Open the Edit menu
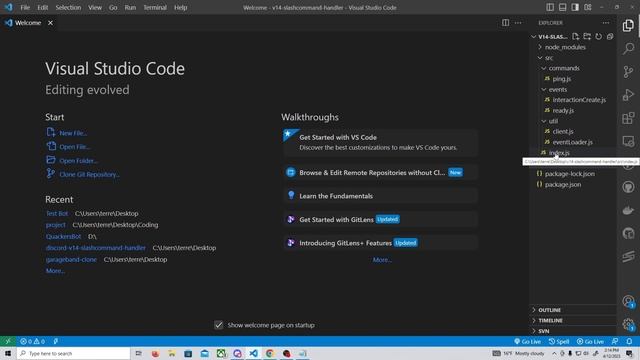The width and height of the screenshot is (640, 360). [x=42, y=7]
